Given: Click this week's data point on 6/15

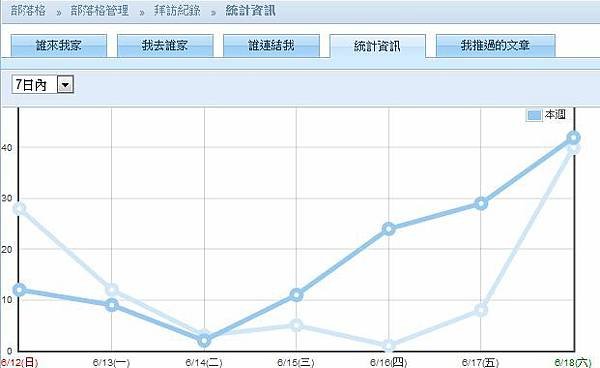Looking at the screenshot, I should [296, 295].
